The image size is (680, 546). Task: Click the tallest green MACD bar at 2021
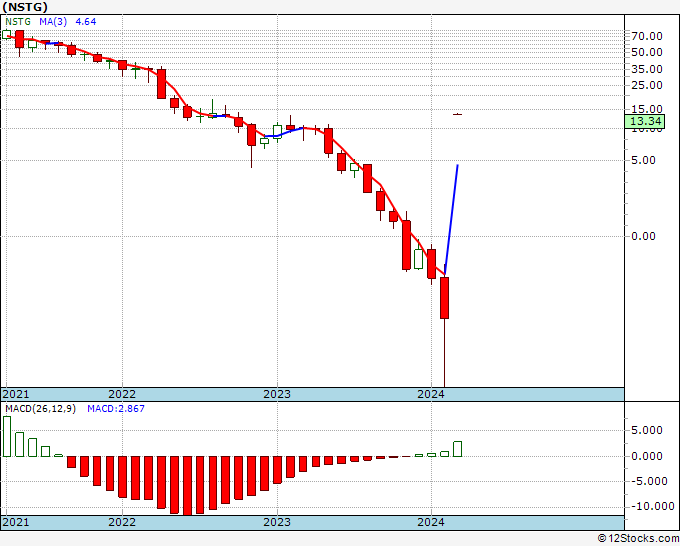(x=7, y=436)
